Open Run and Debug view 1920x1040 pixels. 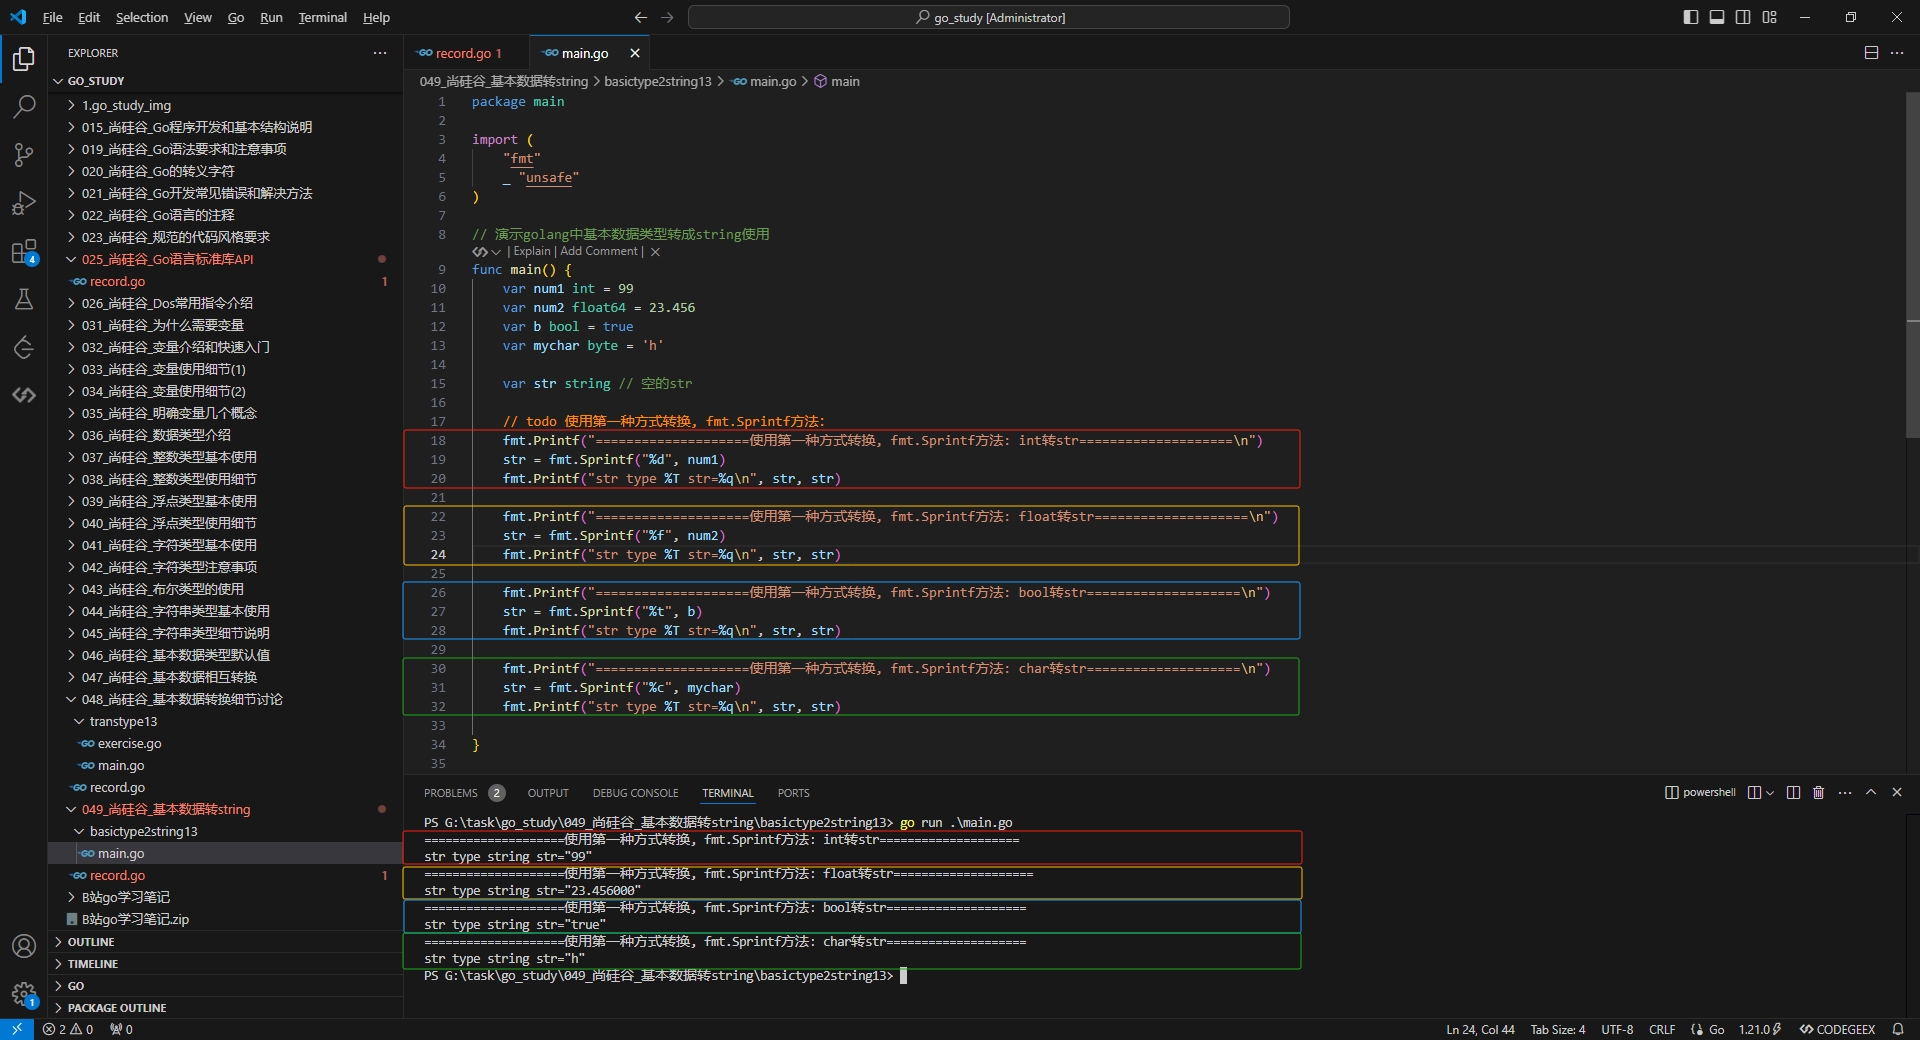24,203
